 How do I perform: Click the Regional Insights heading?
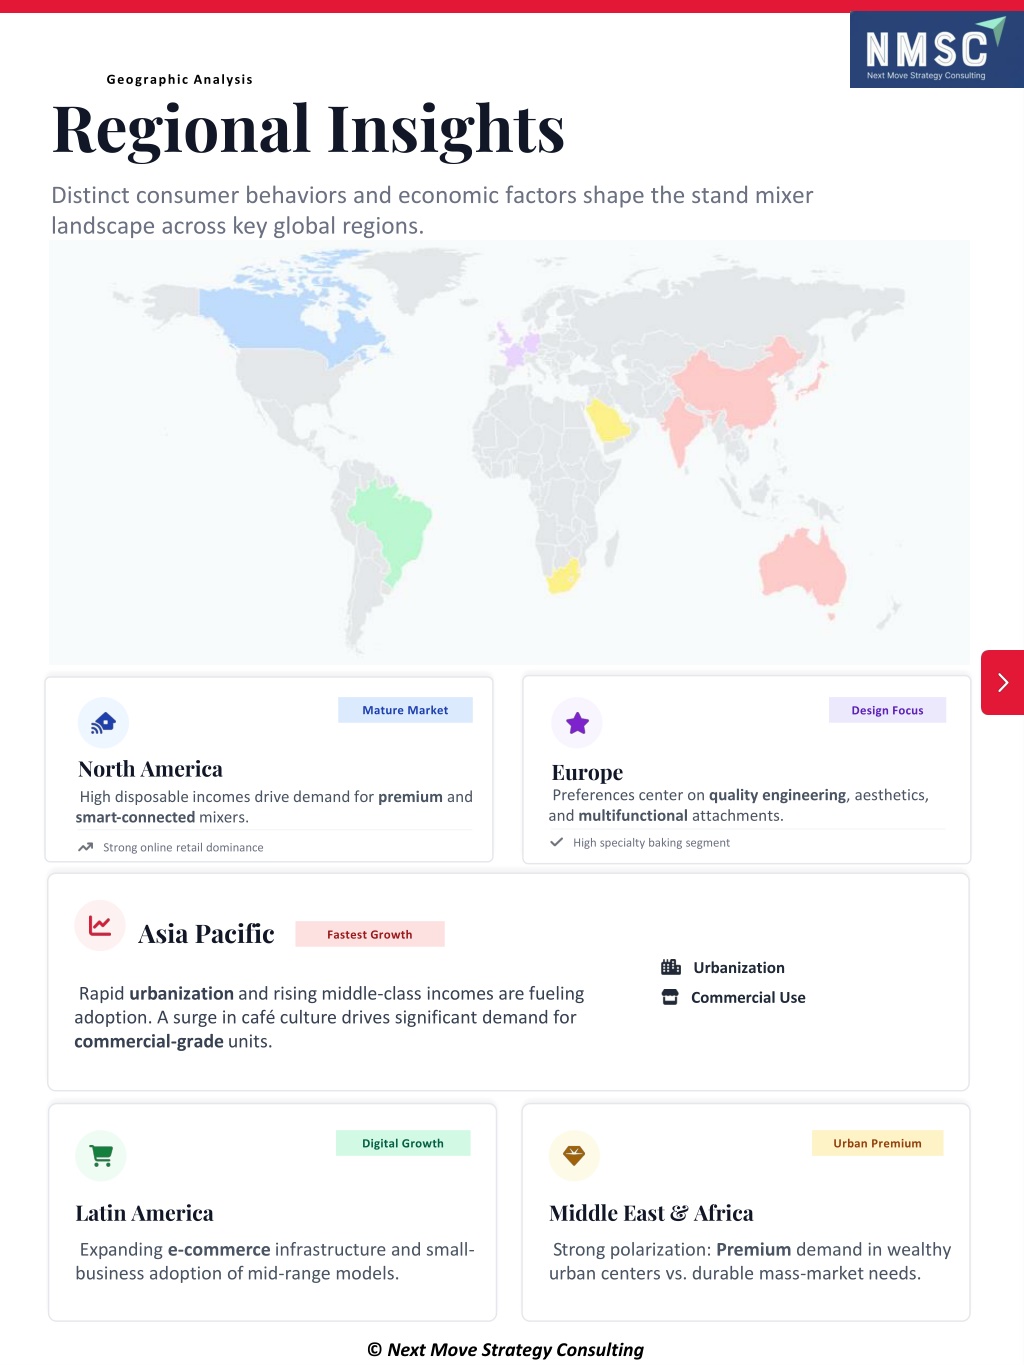(308, 130)
